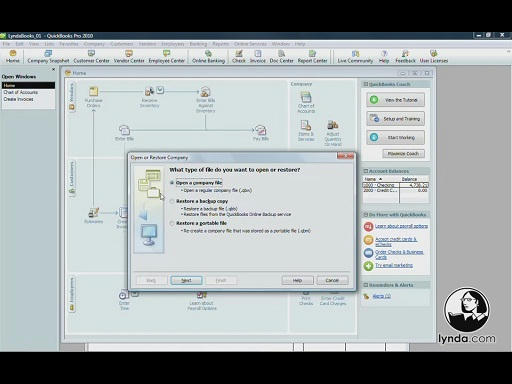The width and height of the screenshot is (512, 384).
Task: Cancel the Open or Restore dialog
Action: (x=332, y=280)
